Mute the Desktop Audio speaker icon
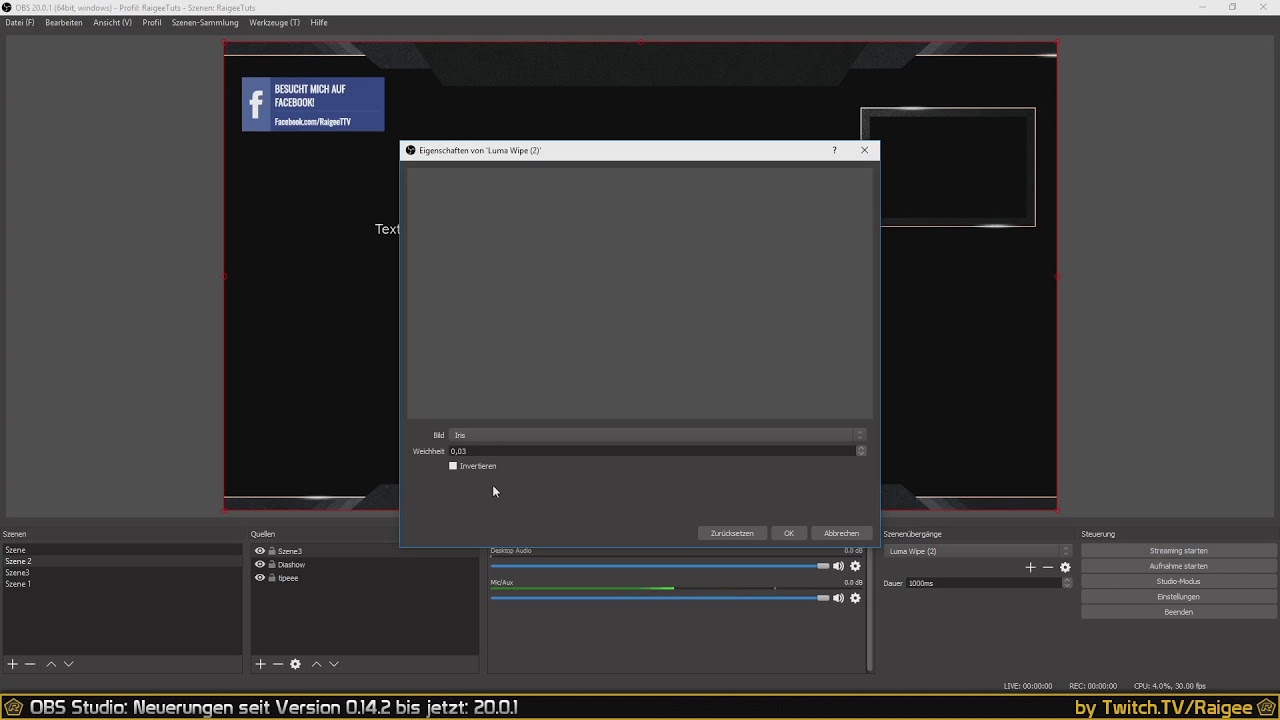The image size is (1280, 720). click(838, 566)
